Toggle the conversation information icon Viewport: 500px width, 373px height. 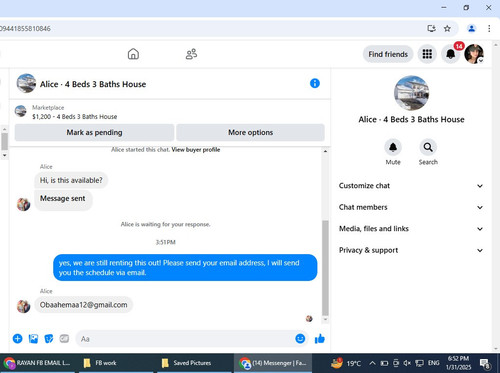(x=315, y=83)
